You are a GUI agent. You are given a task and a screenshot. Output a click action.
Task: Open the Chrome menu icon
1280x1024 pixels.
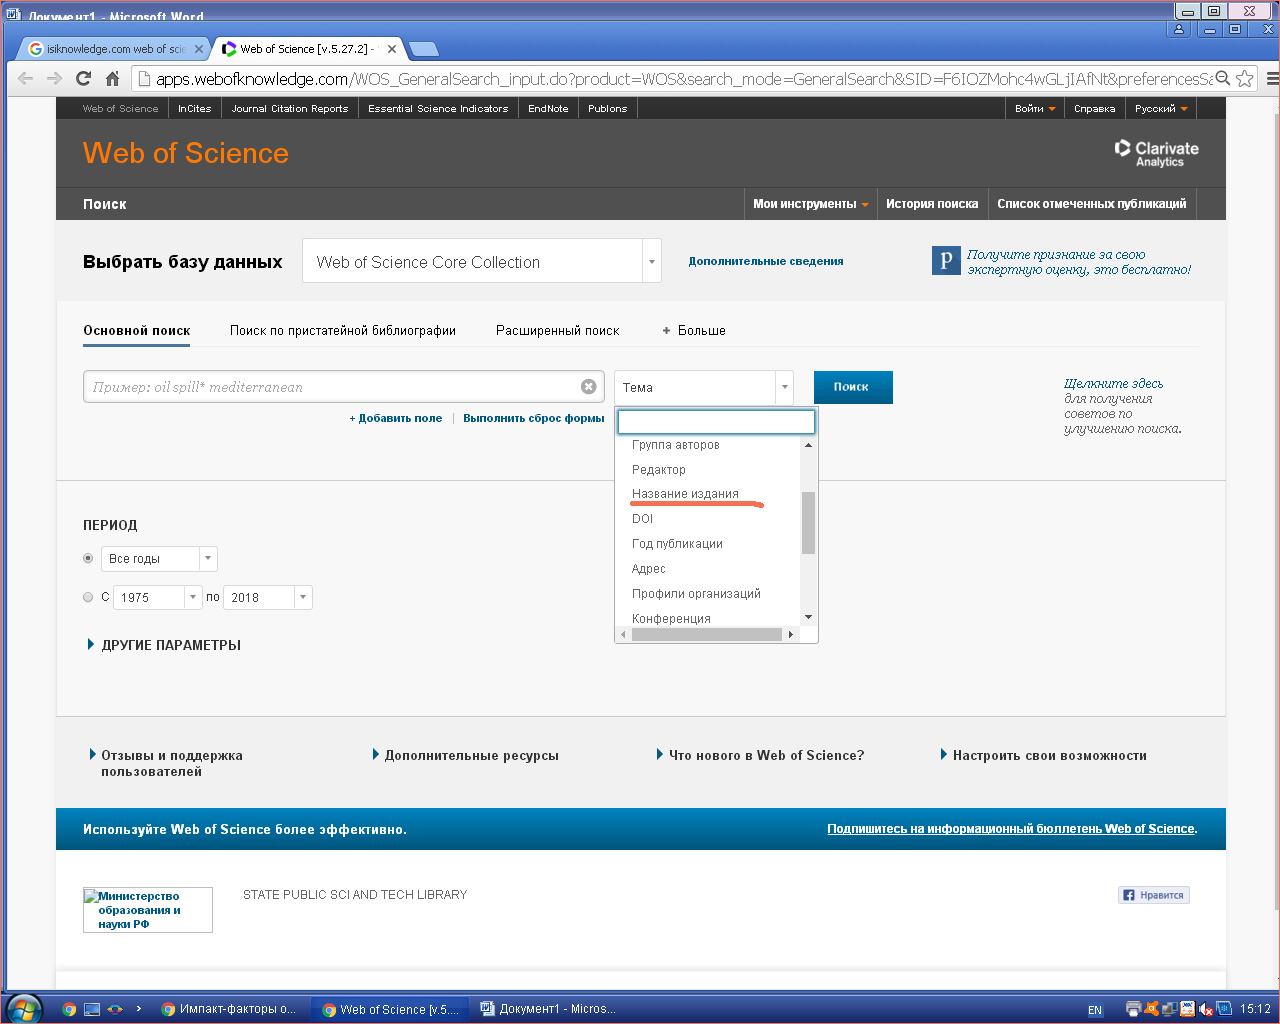[x=1272, y=79]
